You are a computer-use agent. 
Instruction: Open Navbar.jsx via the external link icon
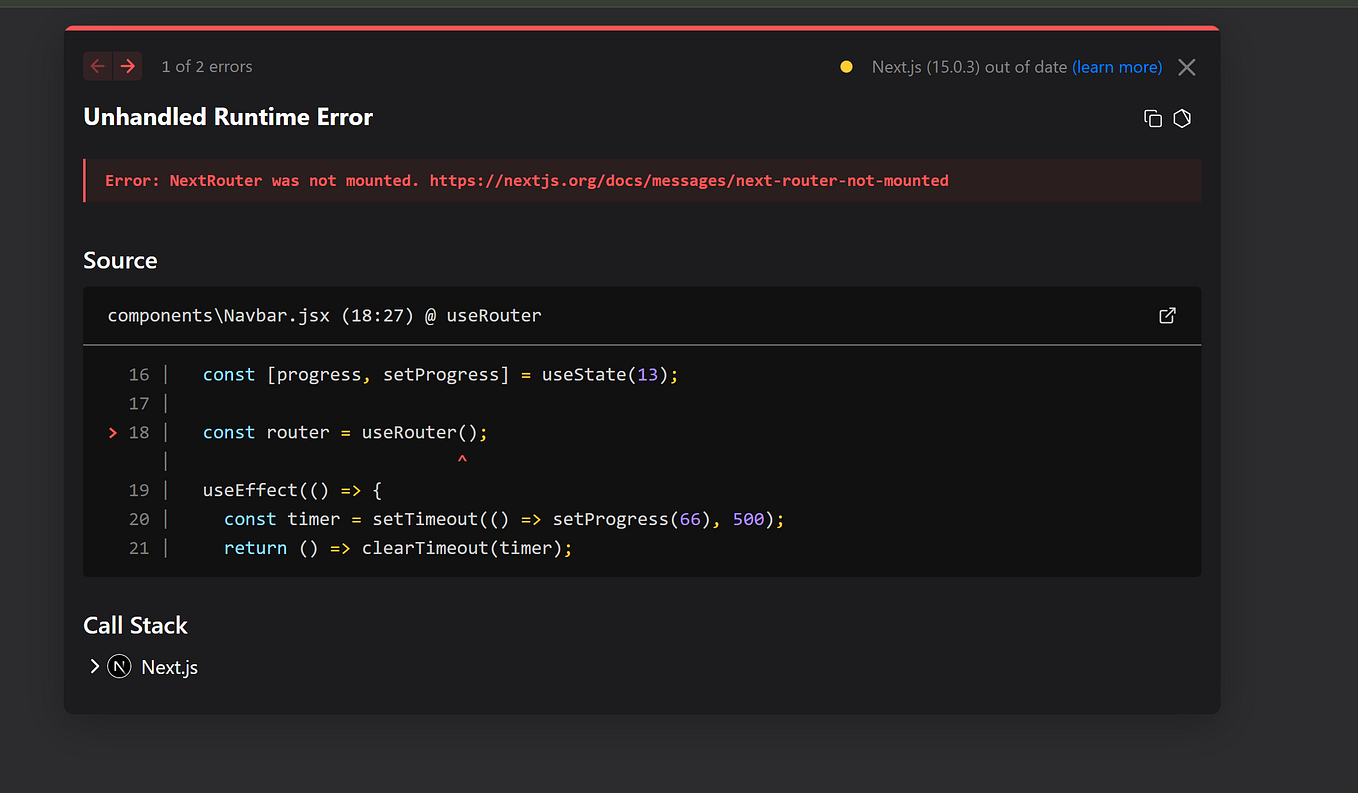[1167, 315]
